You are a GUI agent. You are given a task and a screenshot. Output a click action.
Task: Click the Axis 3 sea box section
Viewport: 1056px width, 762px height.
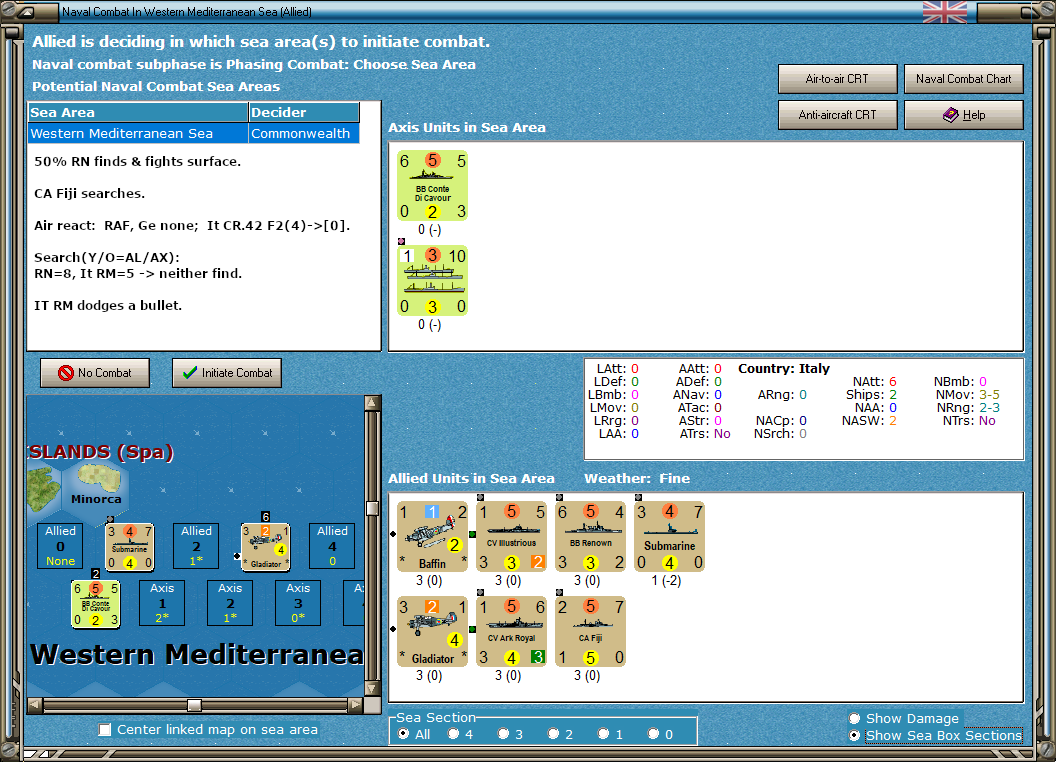[298, 603]
